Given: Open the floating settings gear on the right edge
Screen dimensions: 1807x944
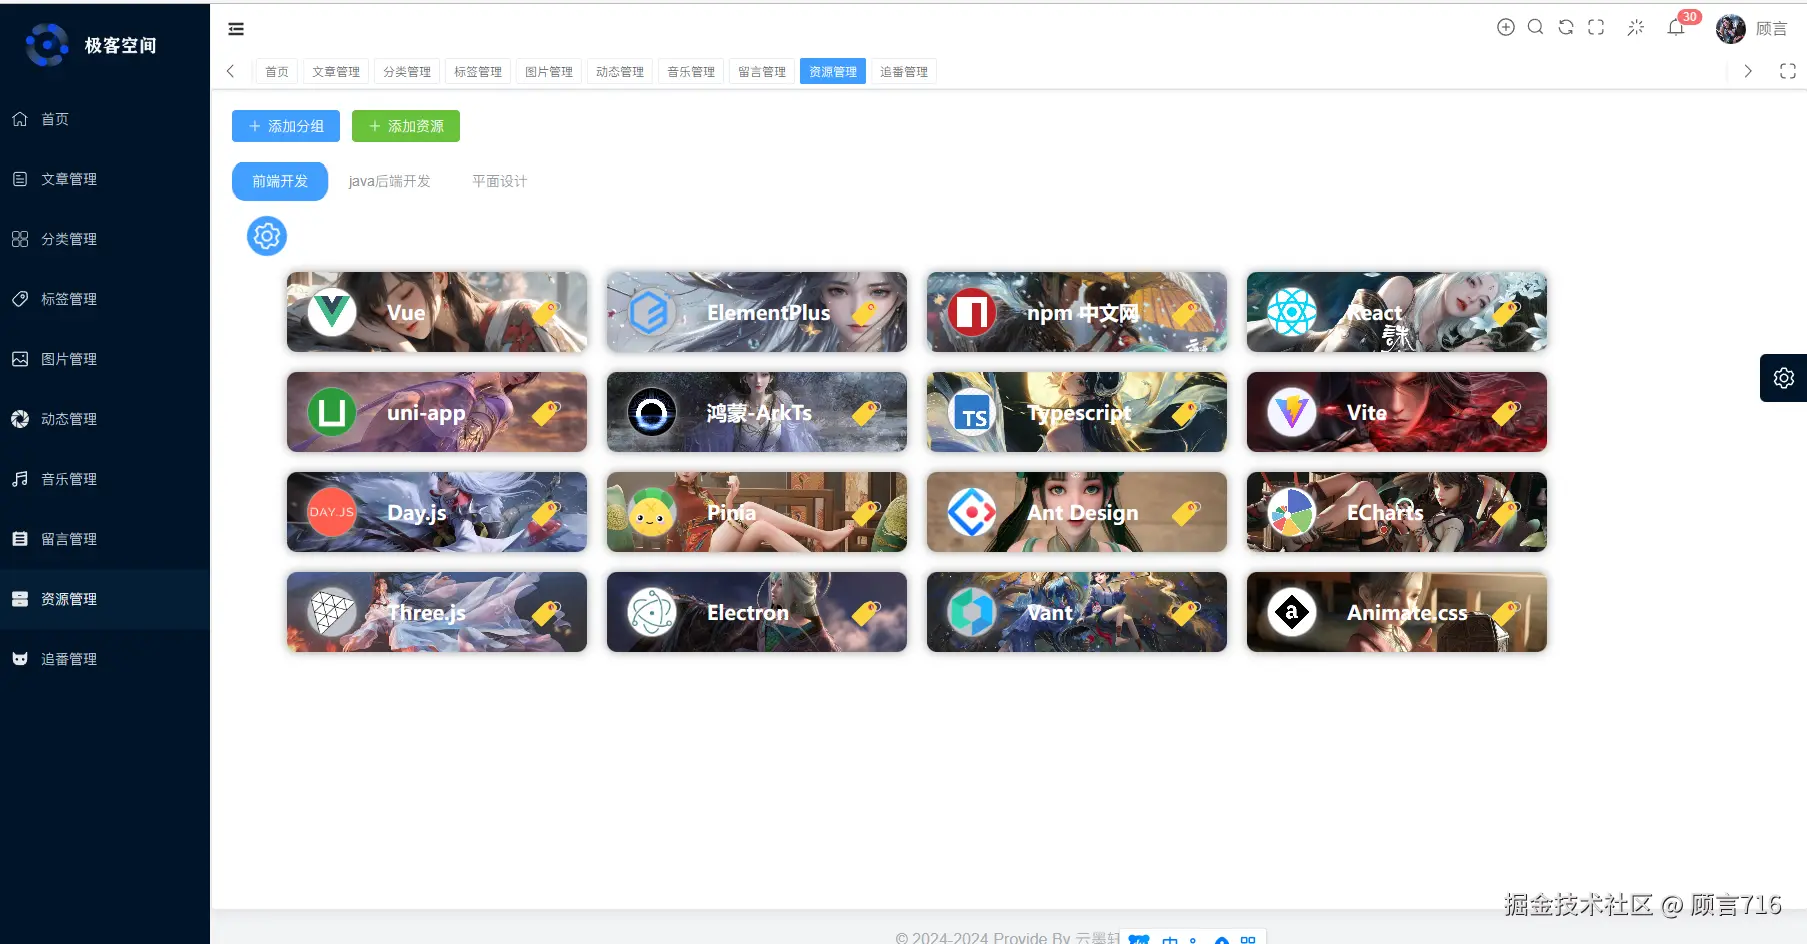Looking at the screenshot, I should 1783,378.
